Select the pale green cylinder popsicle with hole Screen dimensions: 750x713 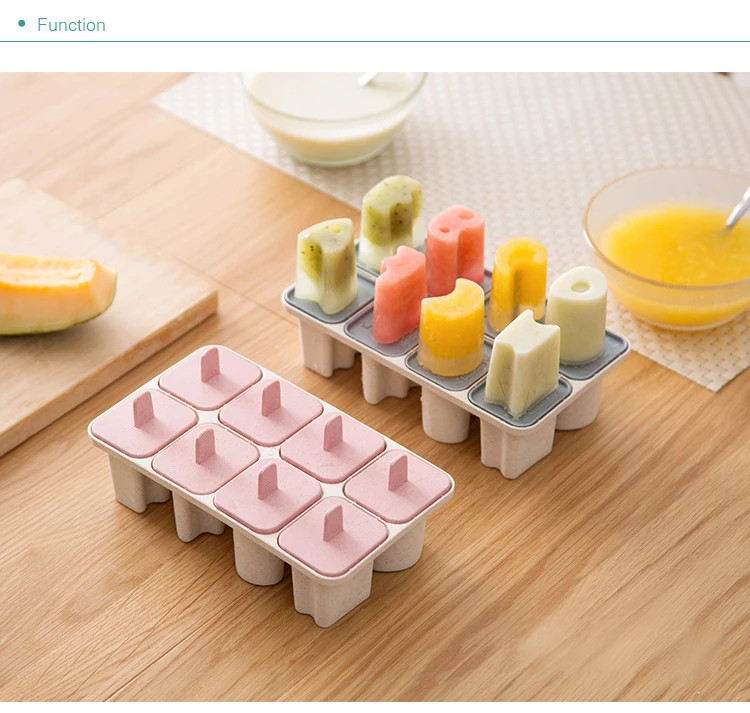click(577, 314)
